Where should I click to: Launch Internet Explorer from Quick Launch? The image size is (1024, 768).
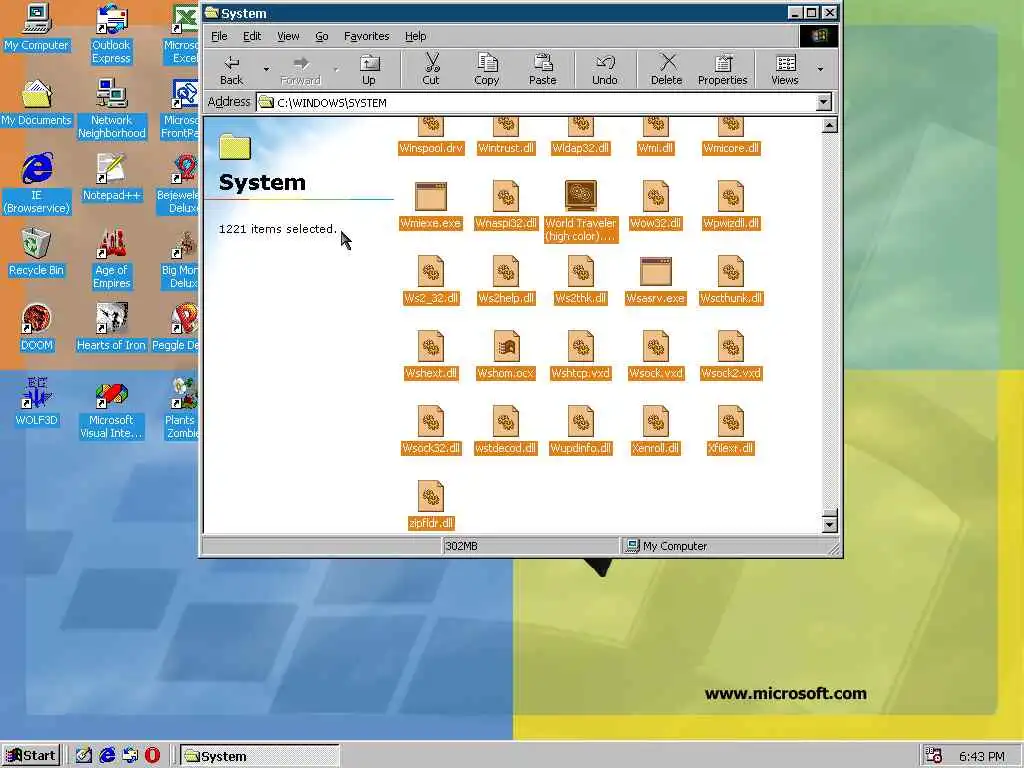(107, 756)
